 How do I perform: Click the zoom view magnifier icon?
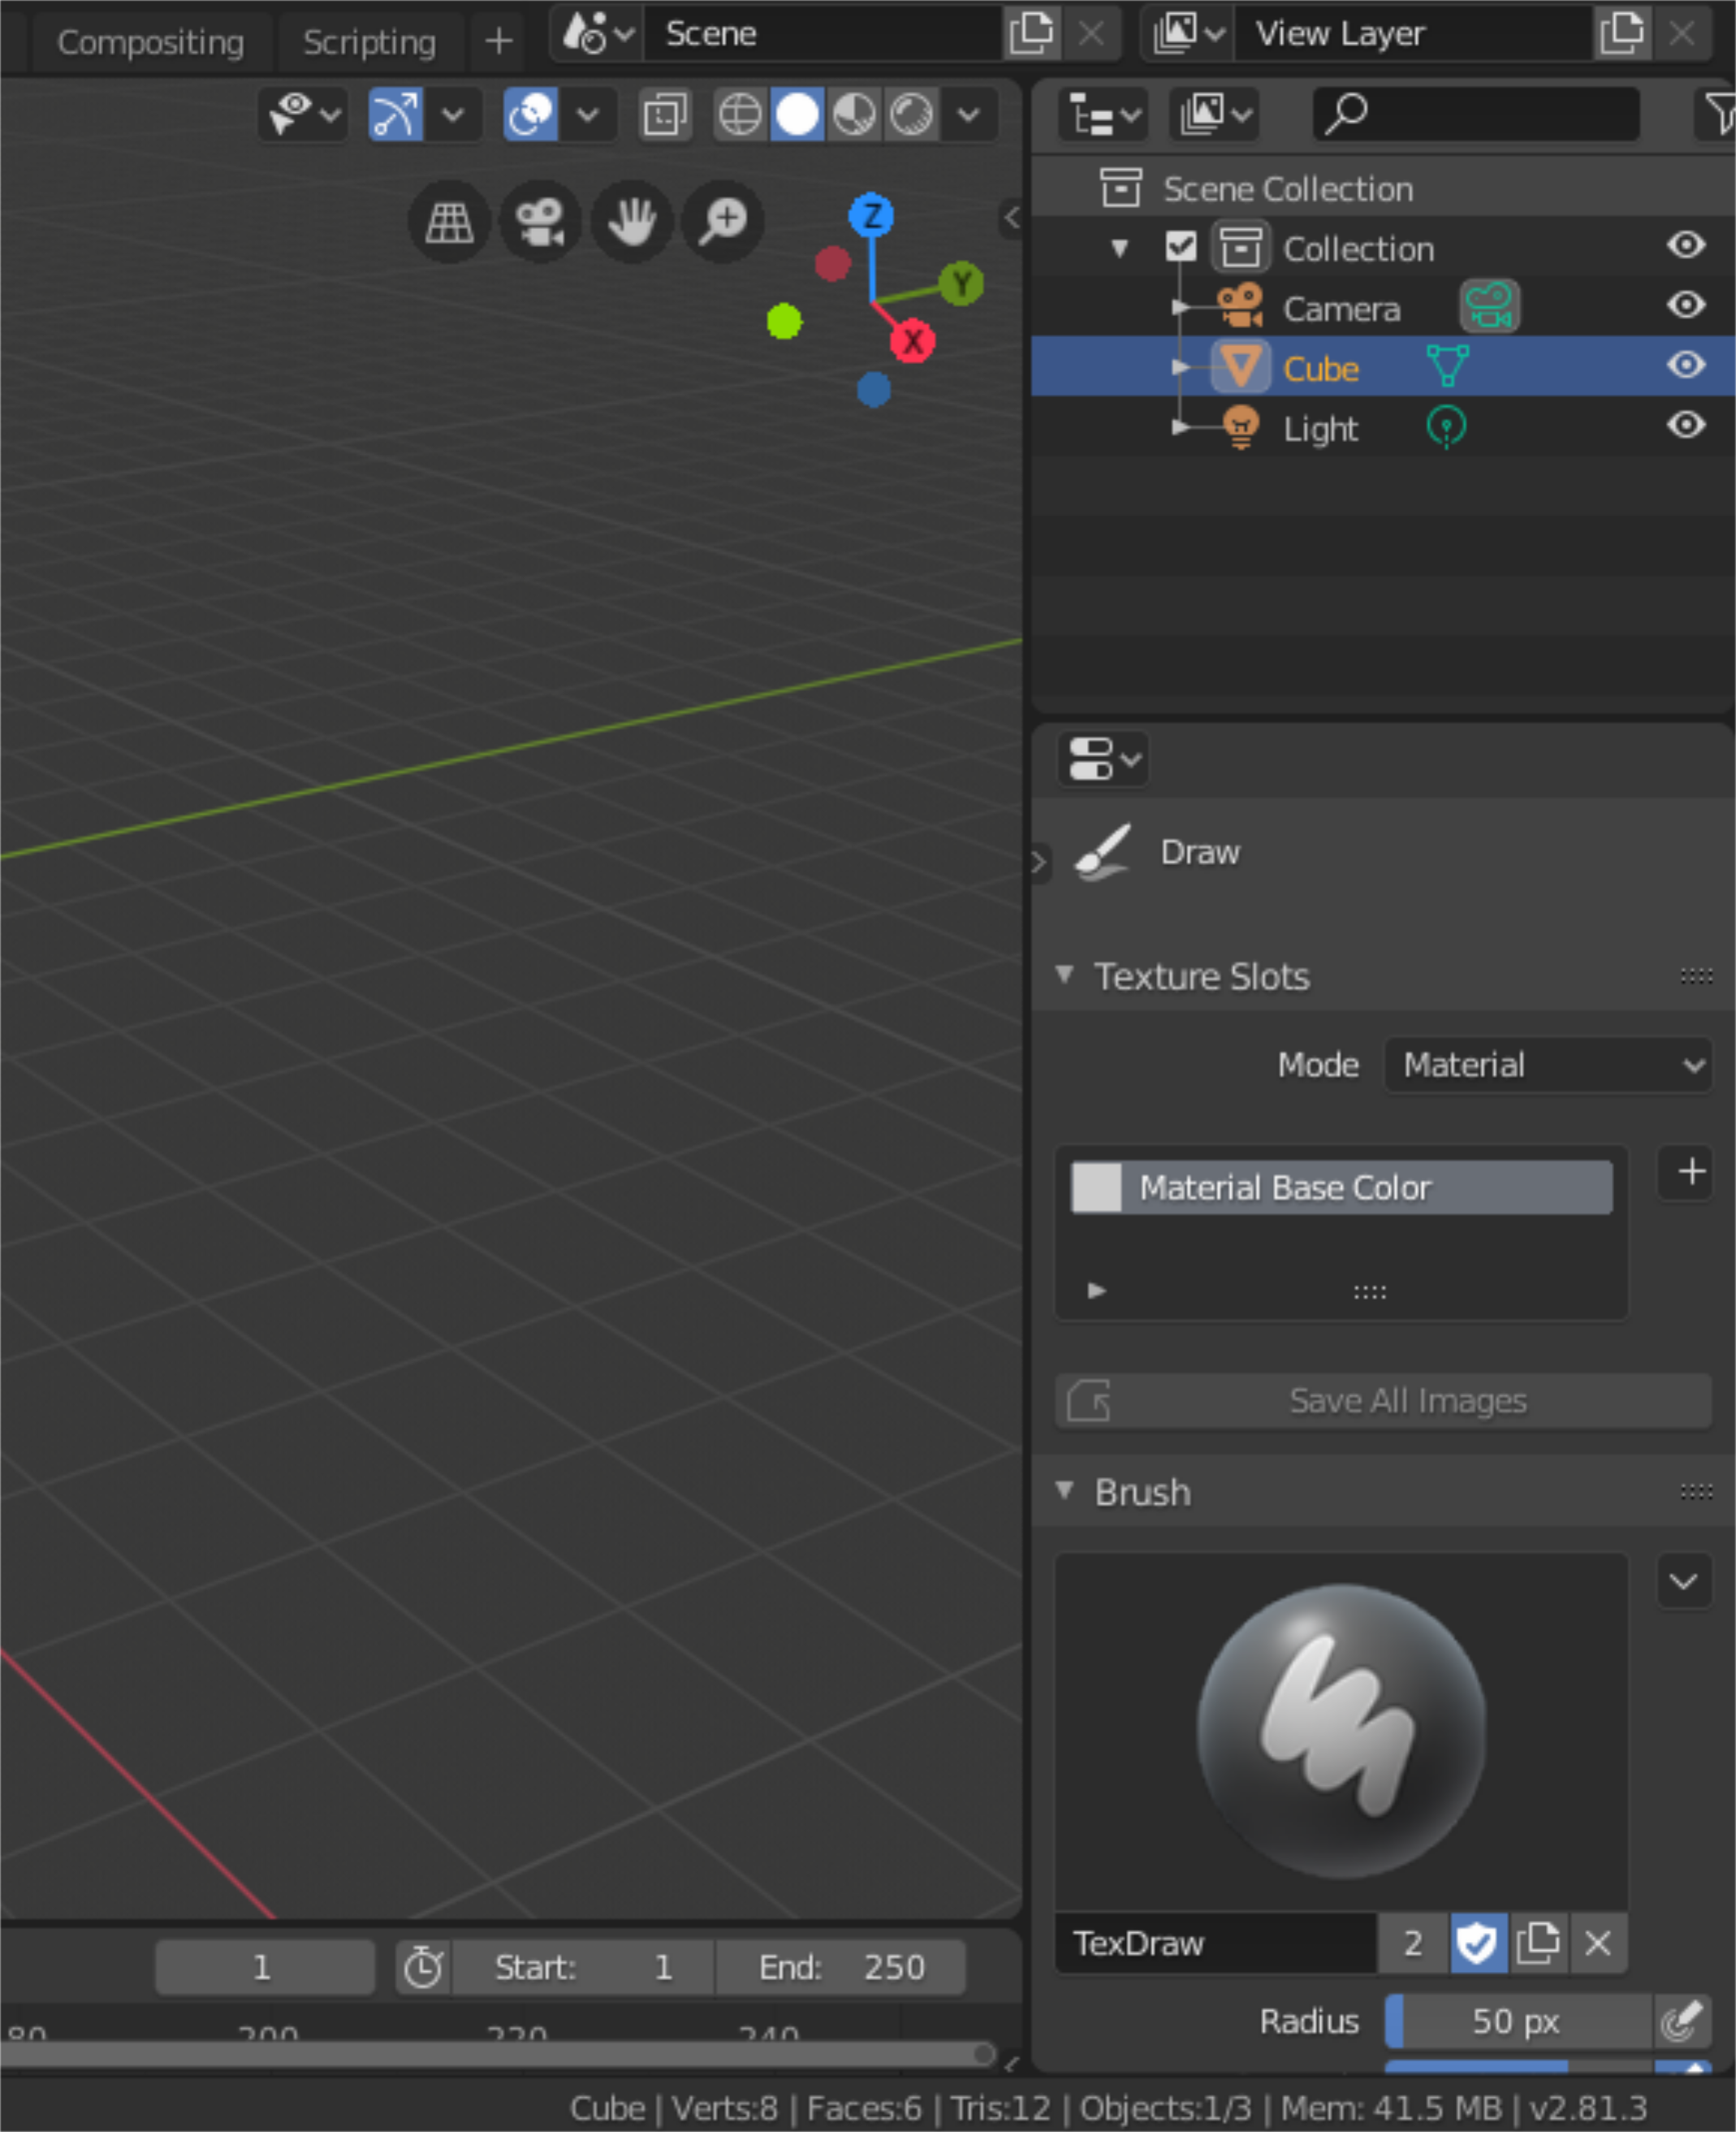tap(722, 221)
